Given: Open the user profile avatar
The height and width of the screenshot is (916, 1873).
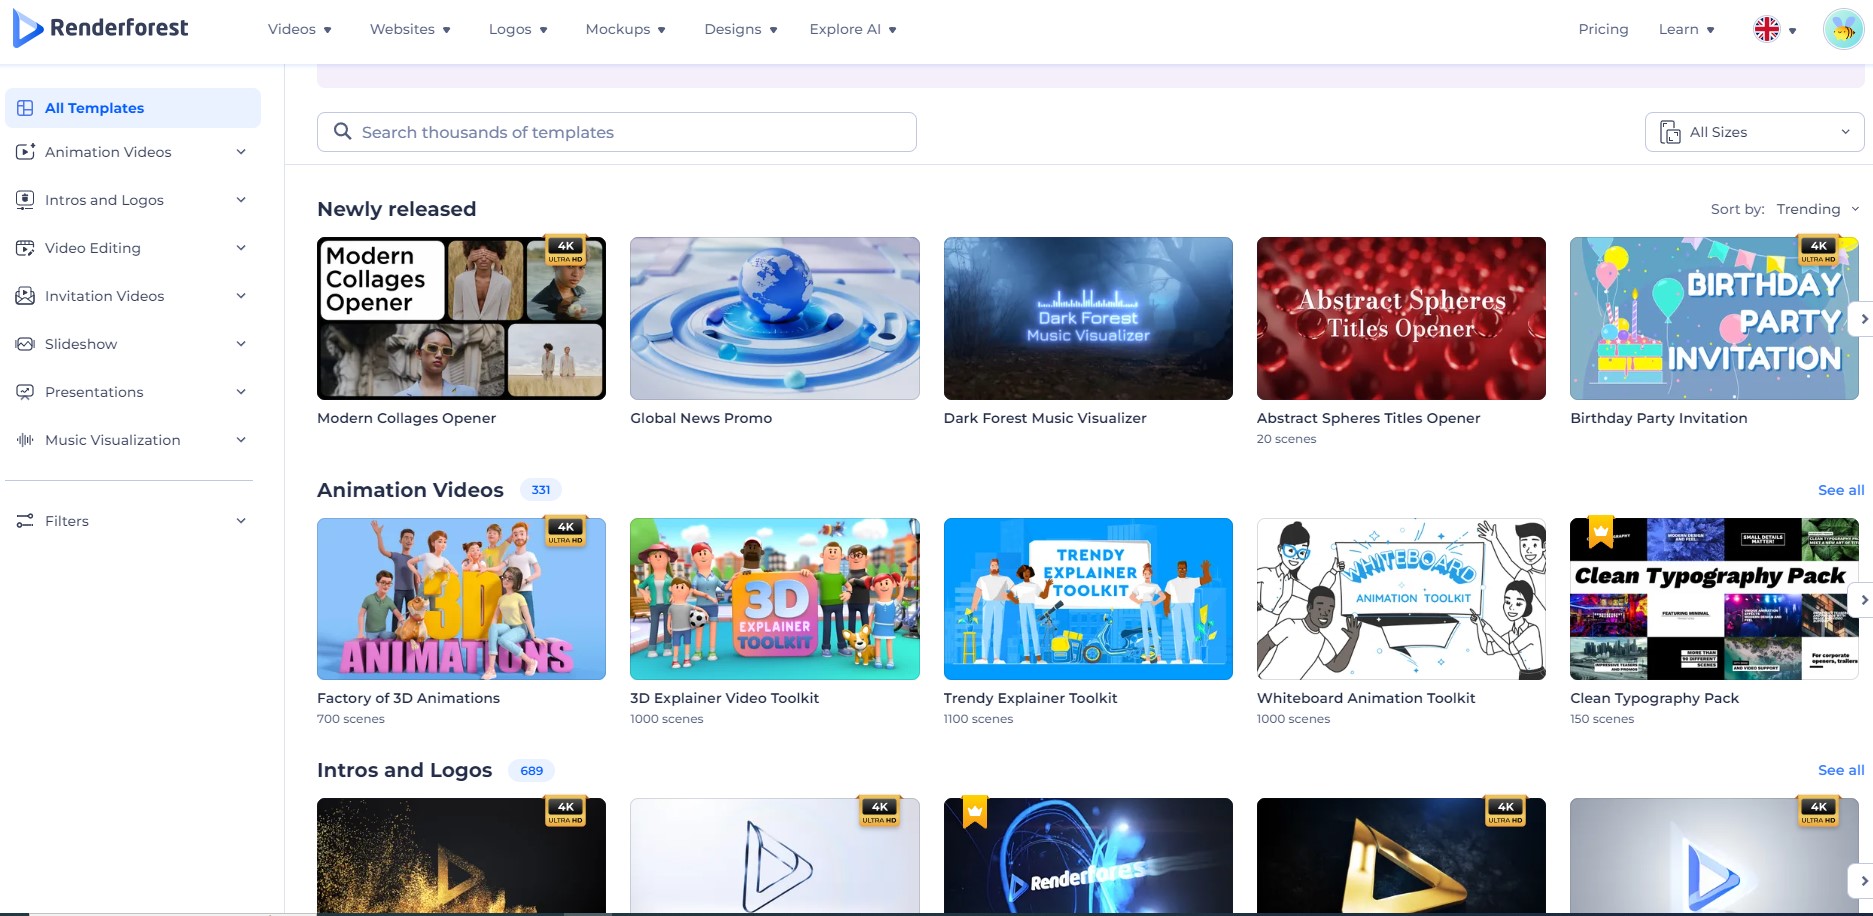Looking at the screenshot, I should [1842, 30].
